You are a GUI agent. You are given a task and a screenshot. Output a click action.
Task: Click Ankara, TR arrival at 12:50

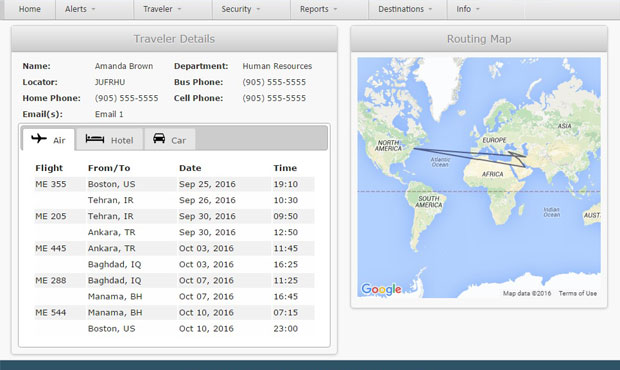tap(112, 232)
